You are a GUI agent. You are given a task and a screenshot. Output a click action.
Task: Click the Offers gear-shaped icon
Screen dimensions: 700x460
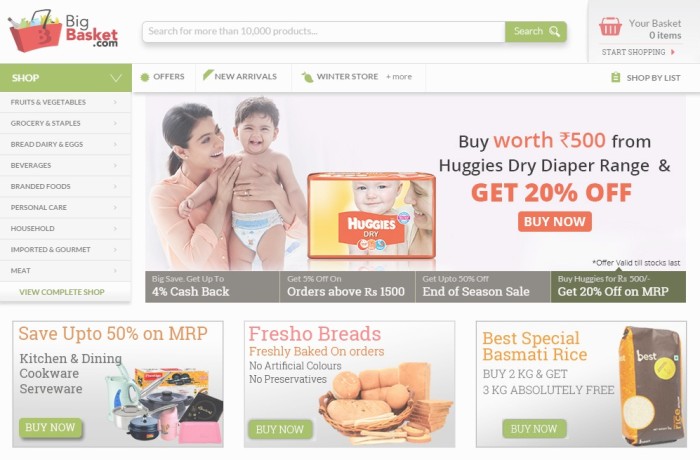coord(145,77)
